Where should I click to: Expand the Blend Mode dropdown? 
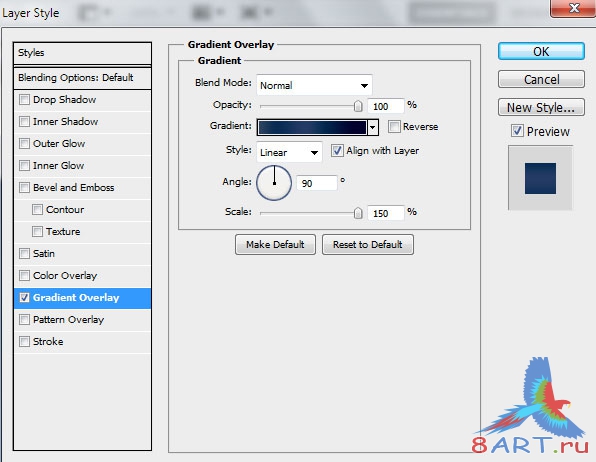(x=314, y=85)
